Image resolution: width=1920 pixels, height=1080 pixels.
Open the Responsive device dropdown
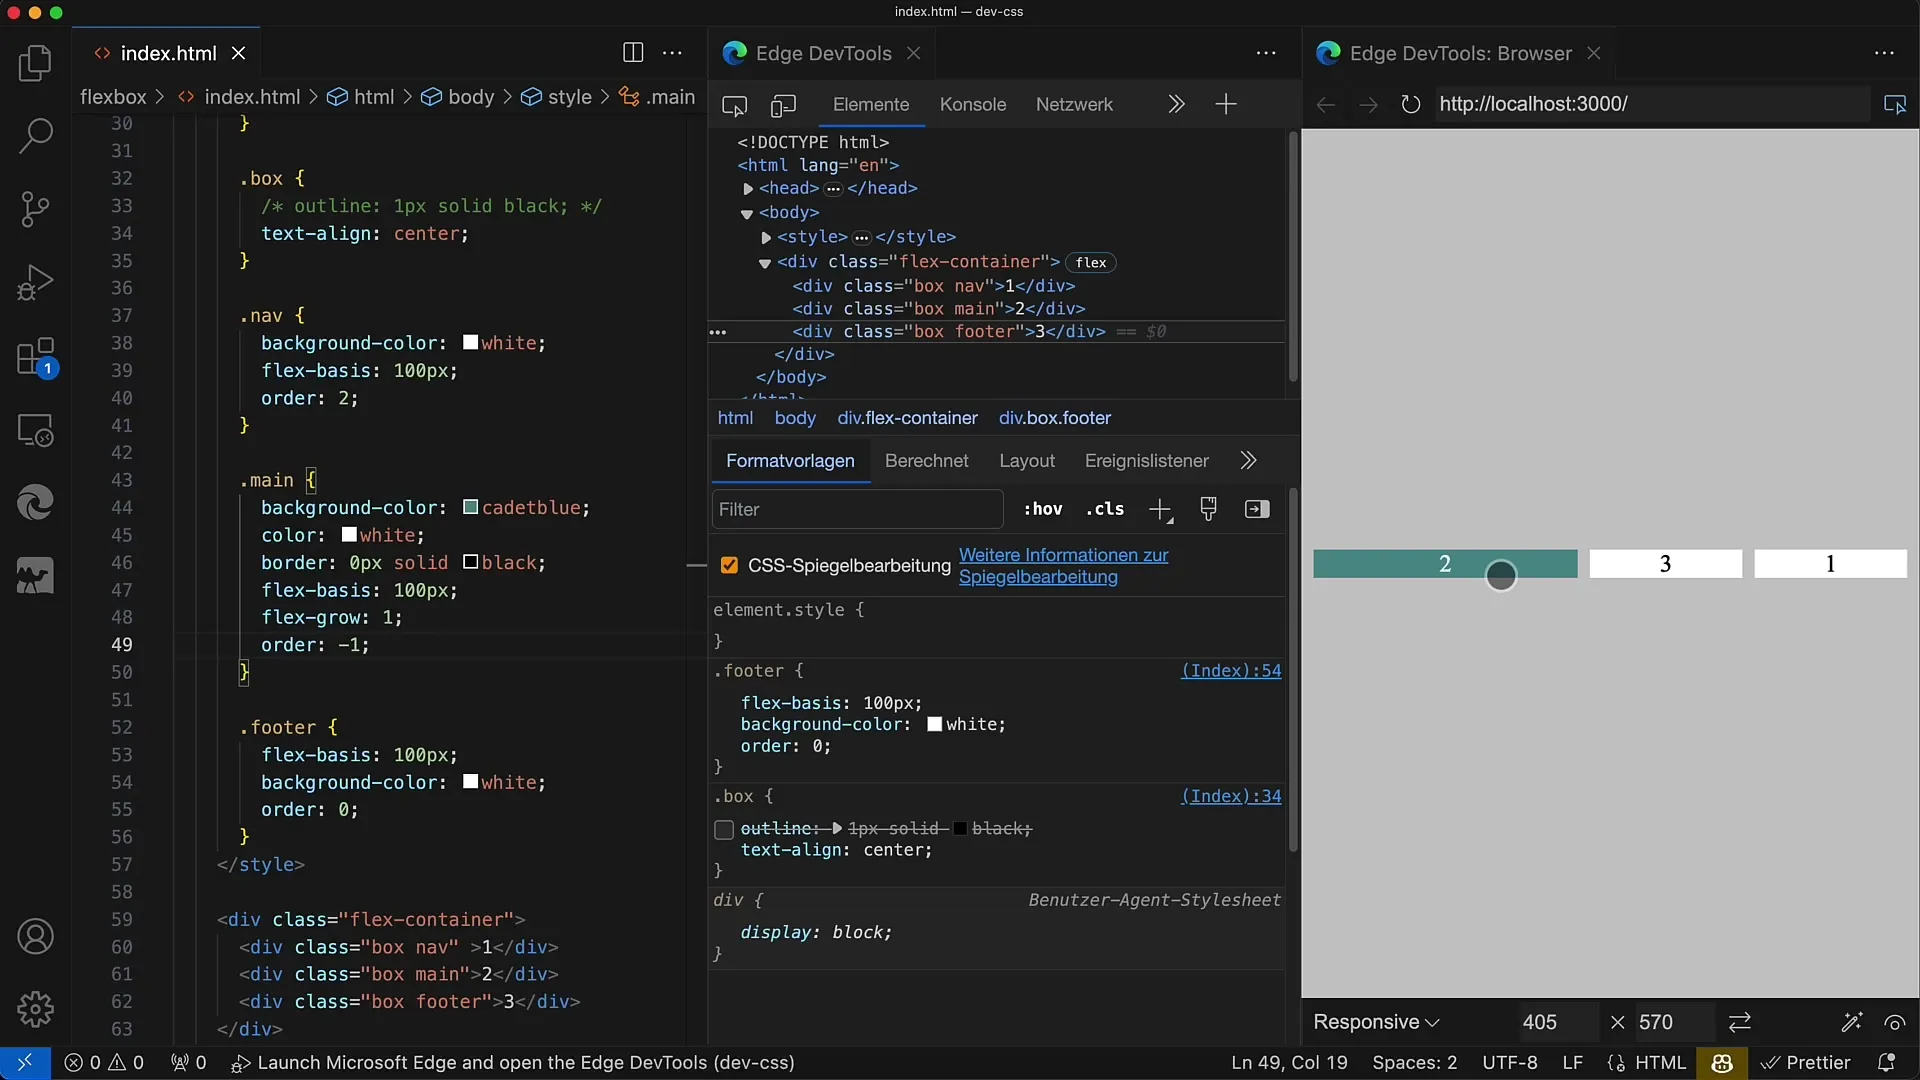[1376, 1022]
